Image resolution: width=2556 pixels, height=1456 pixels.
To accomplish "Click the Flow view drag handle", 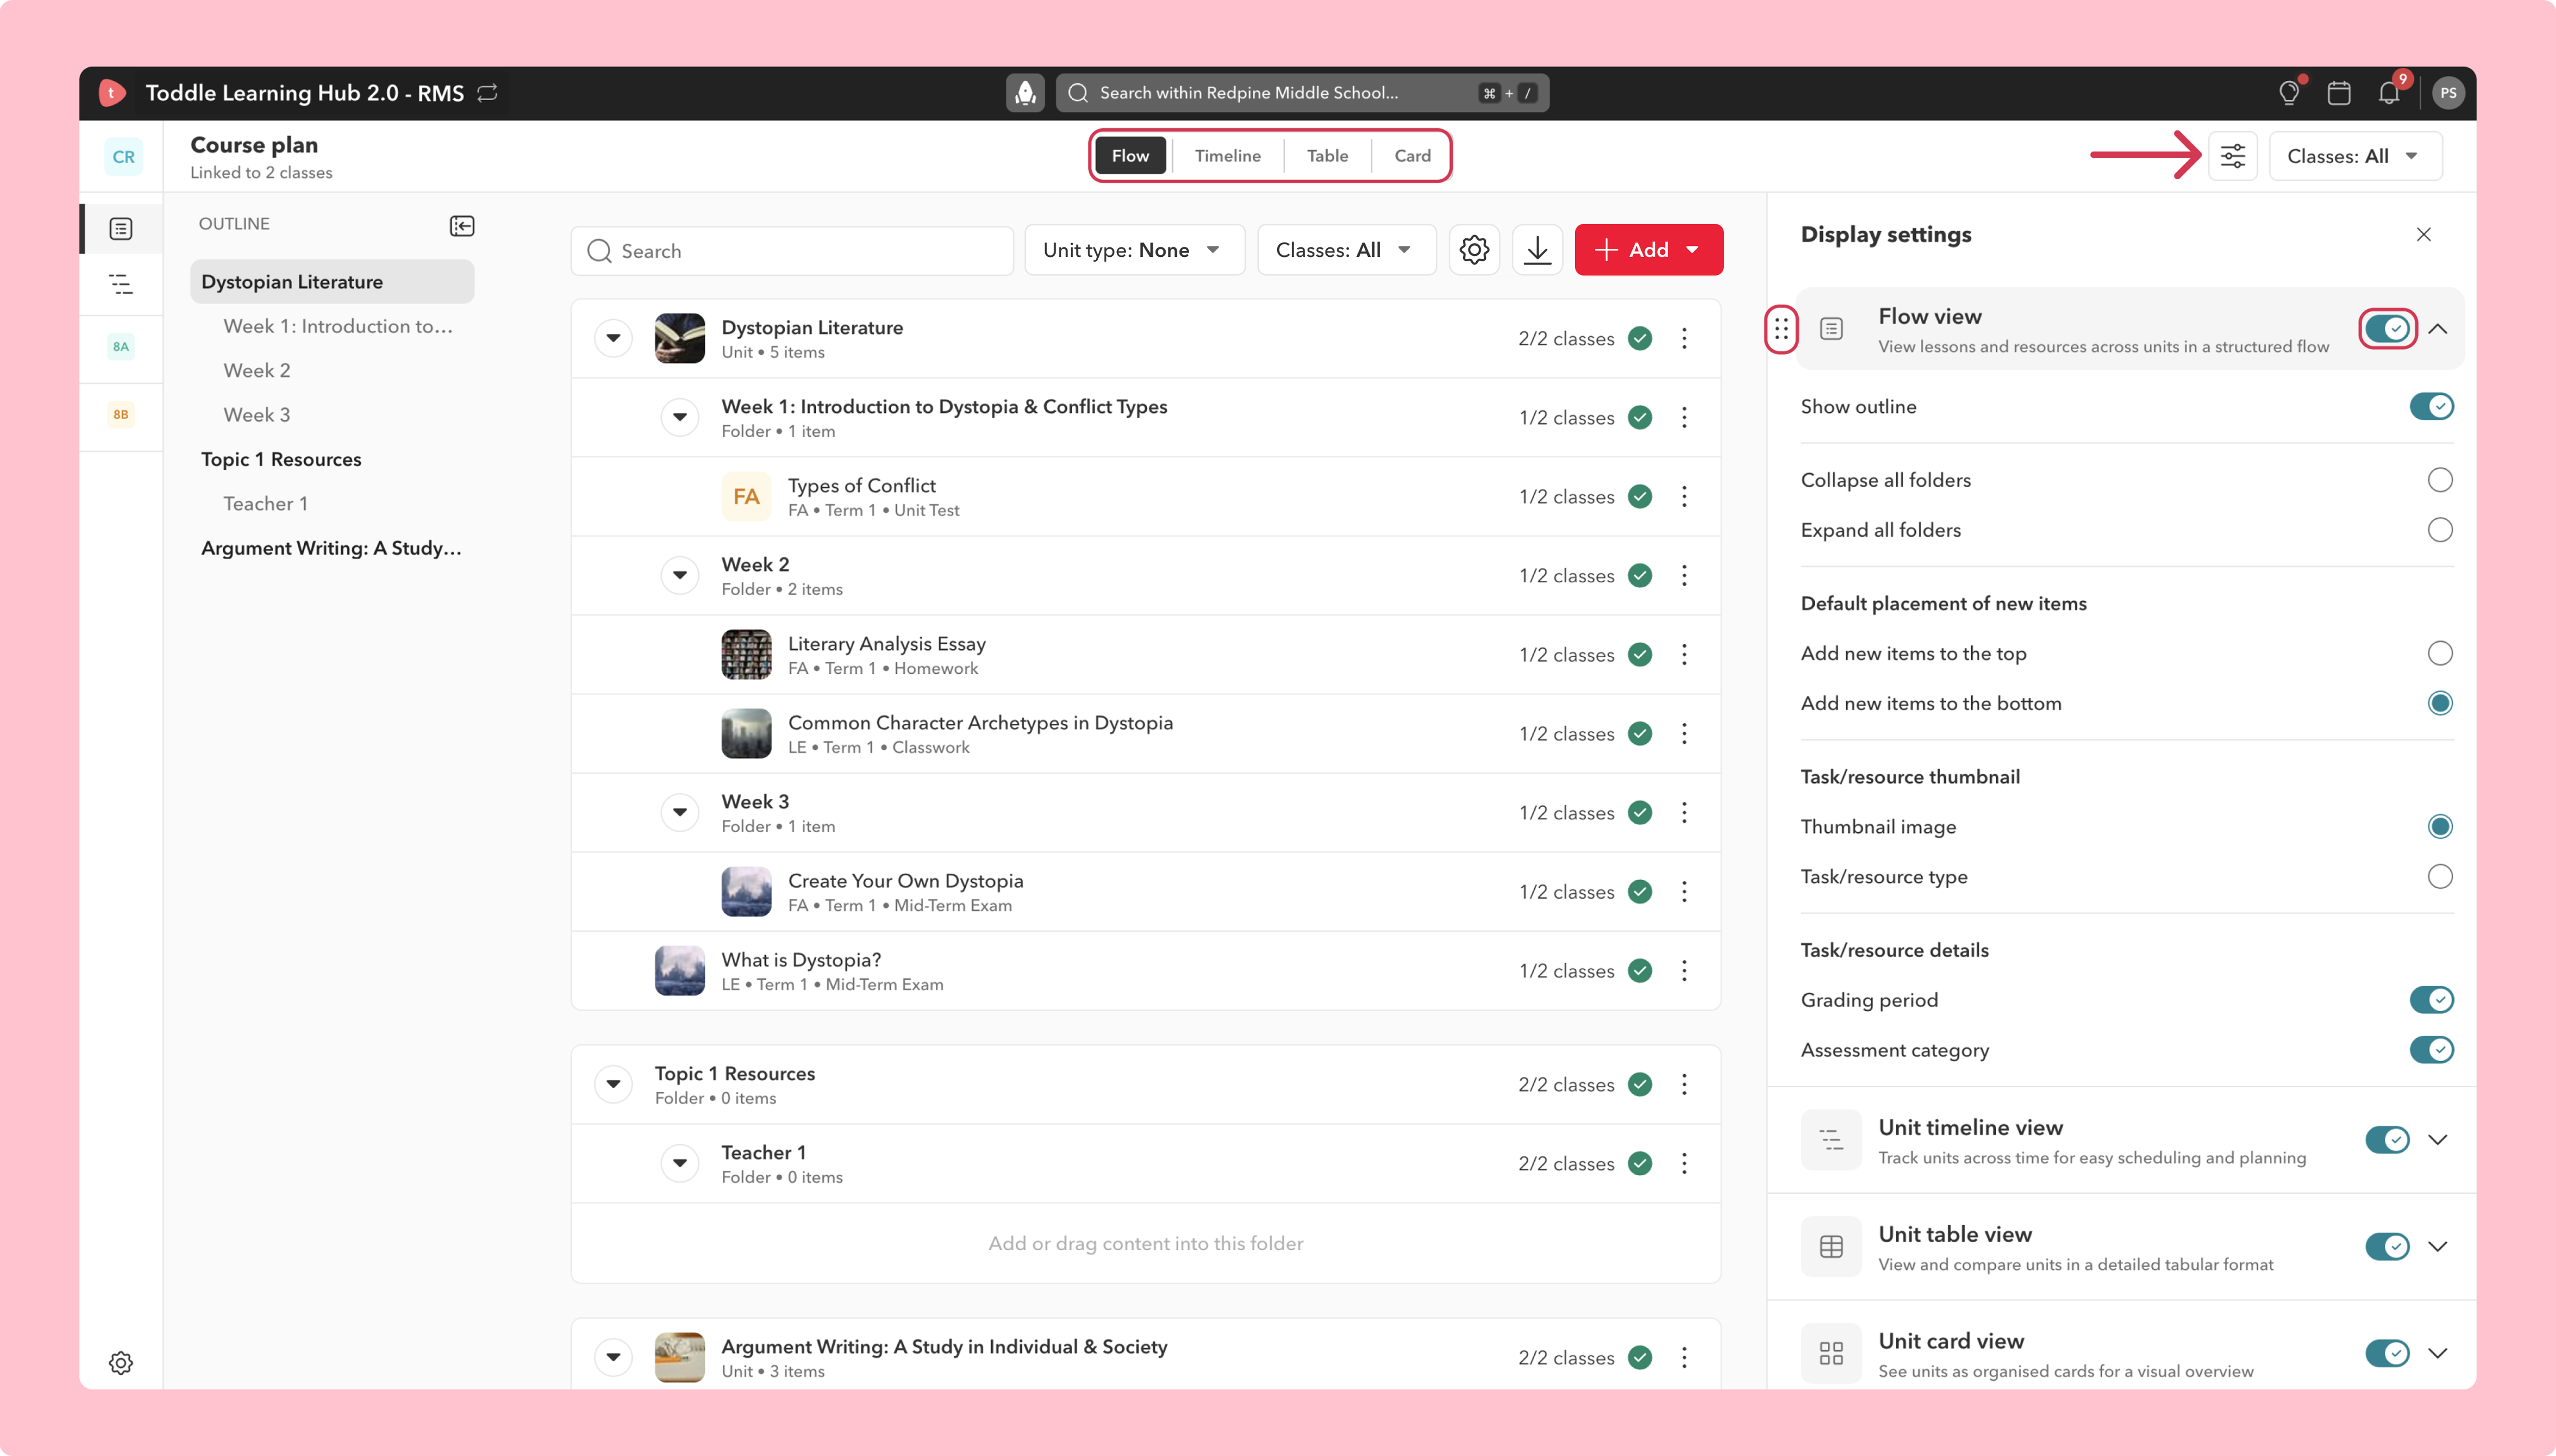I will coord(1781,329).
